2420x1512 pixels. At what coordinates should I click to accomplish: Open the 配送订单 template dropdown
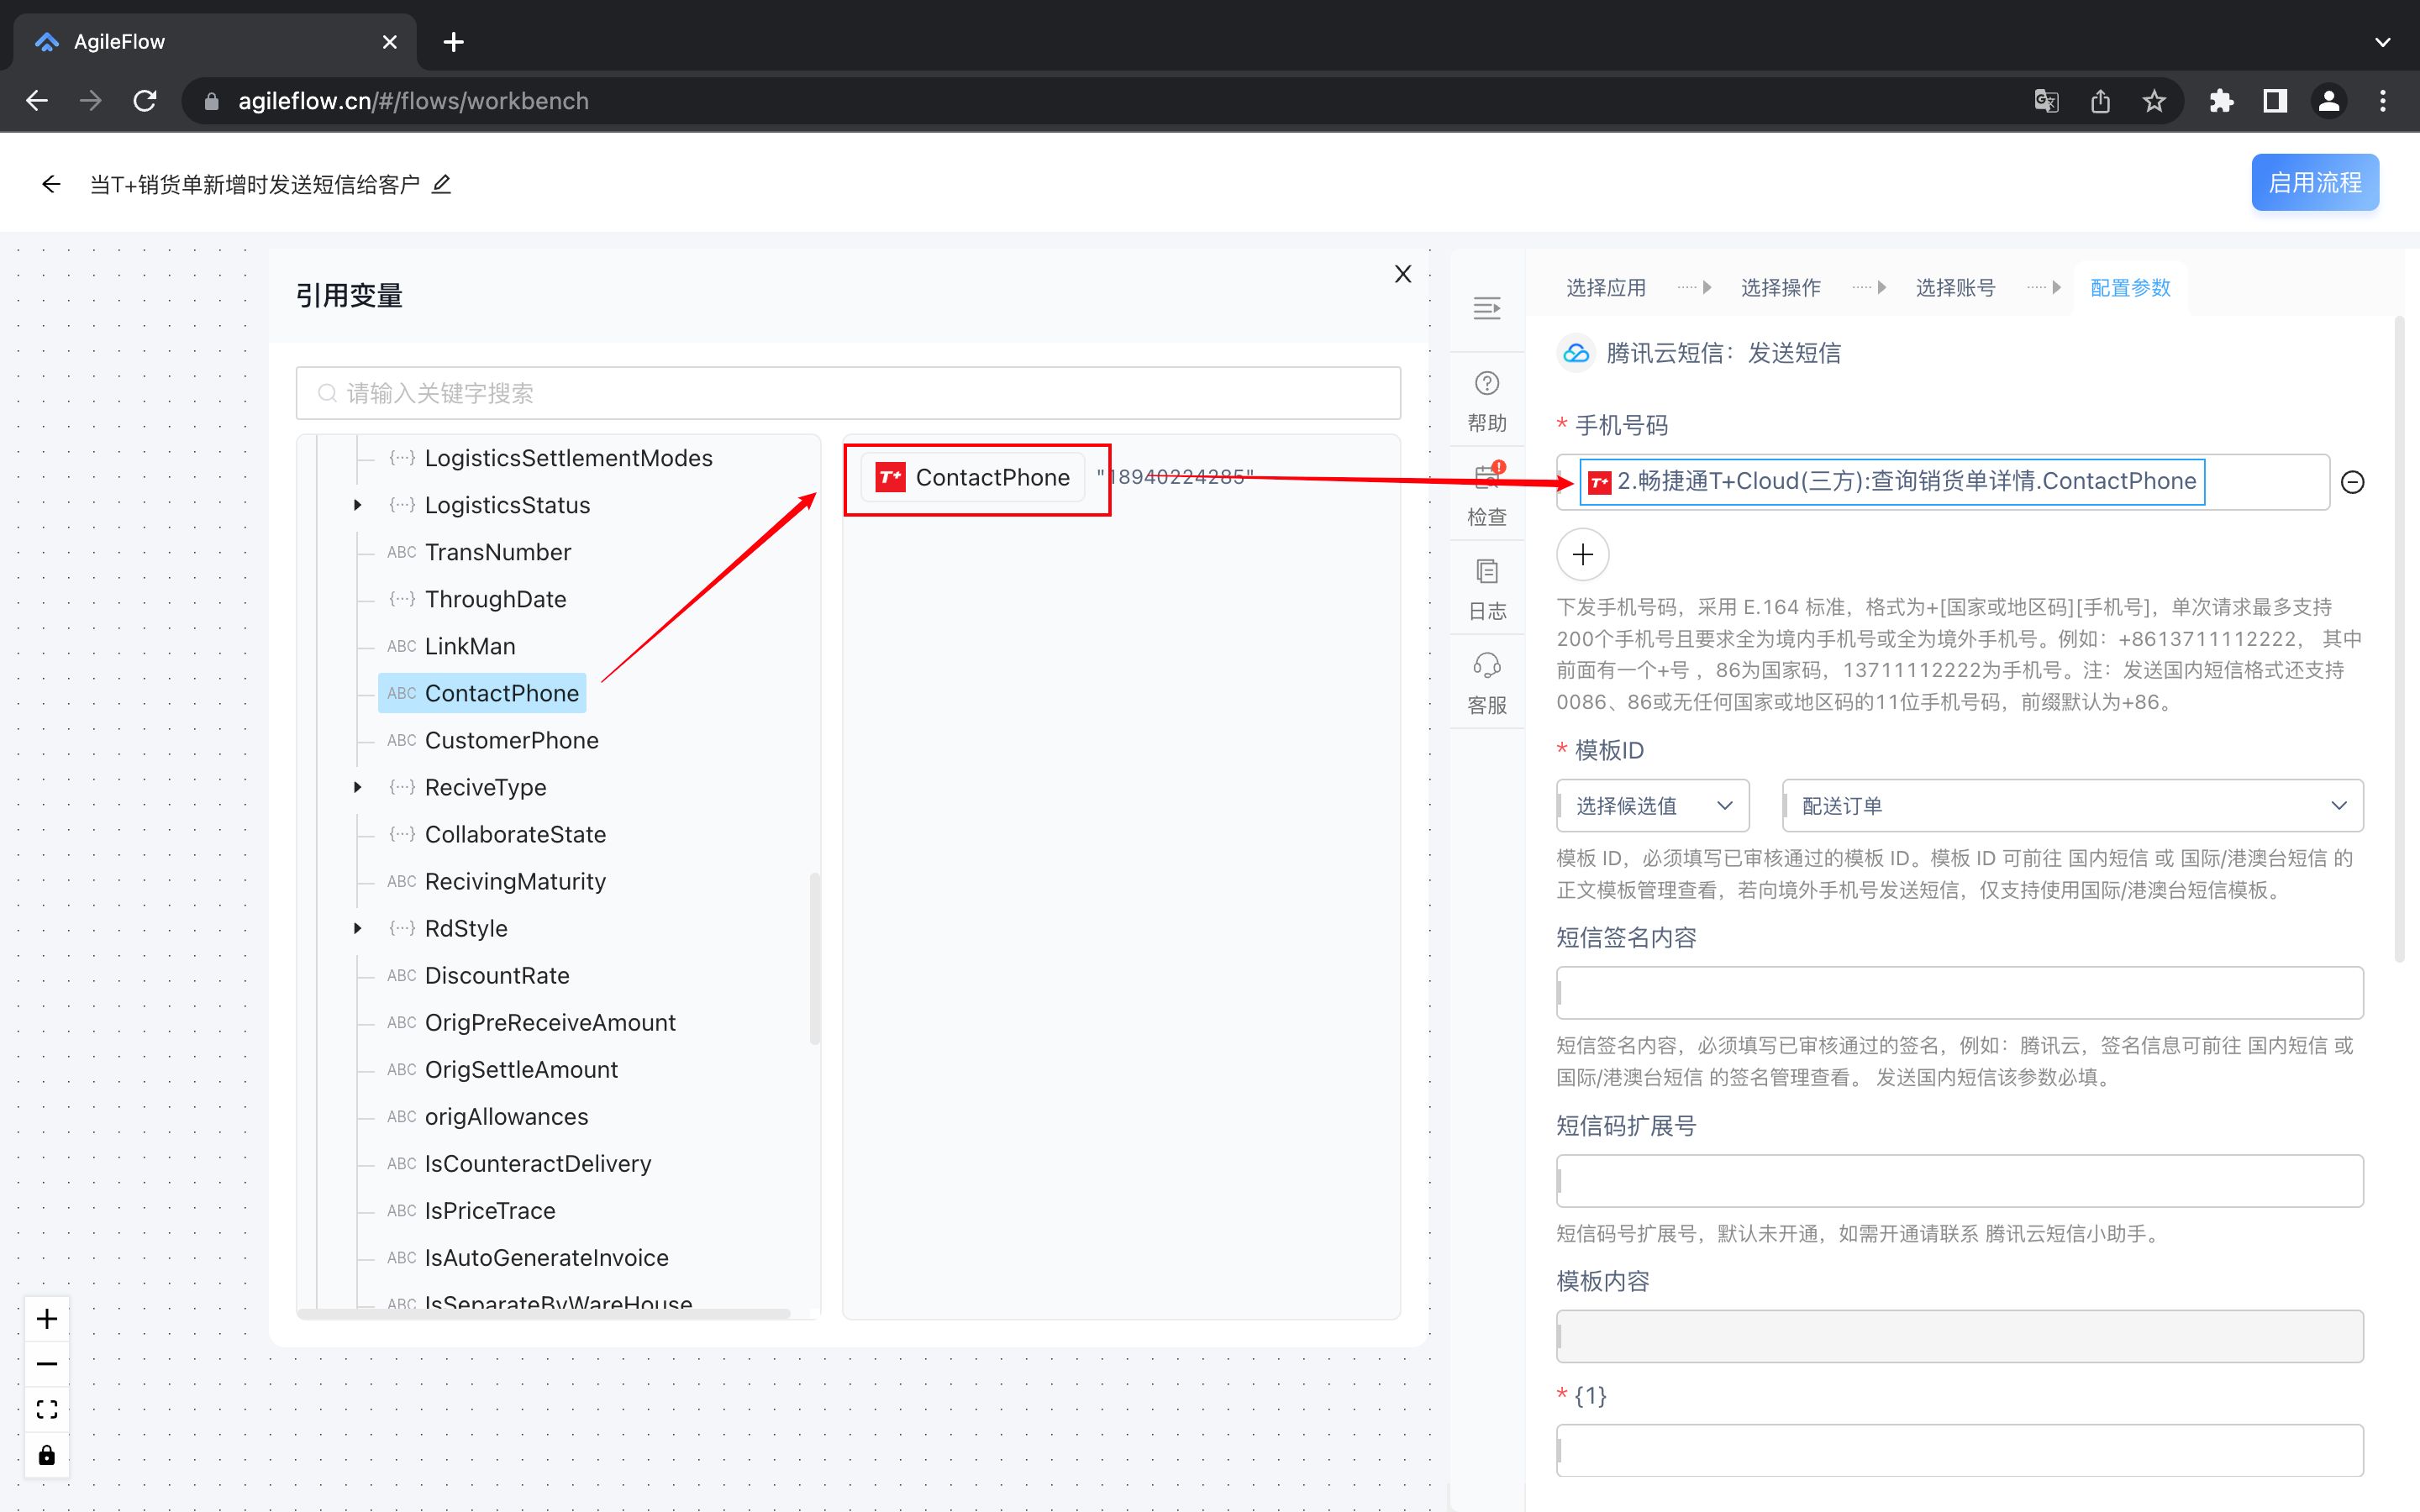click(x=2072, y=805)
